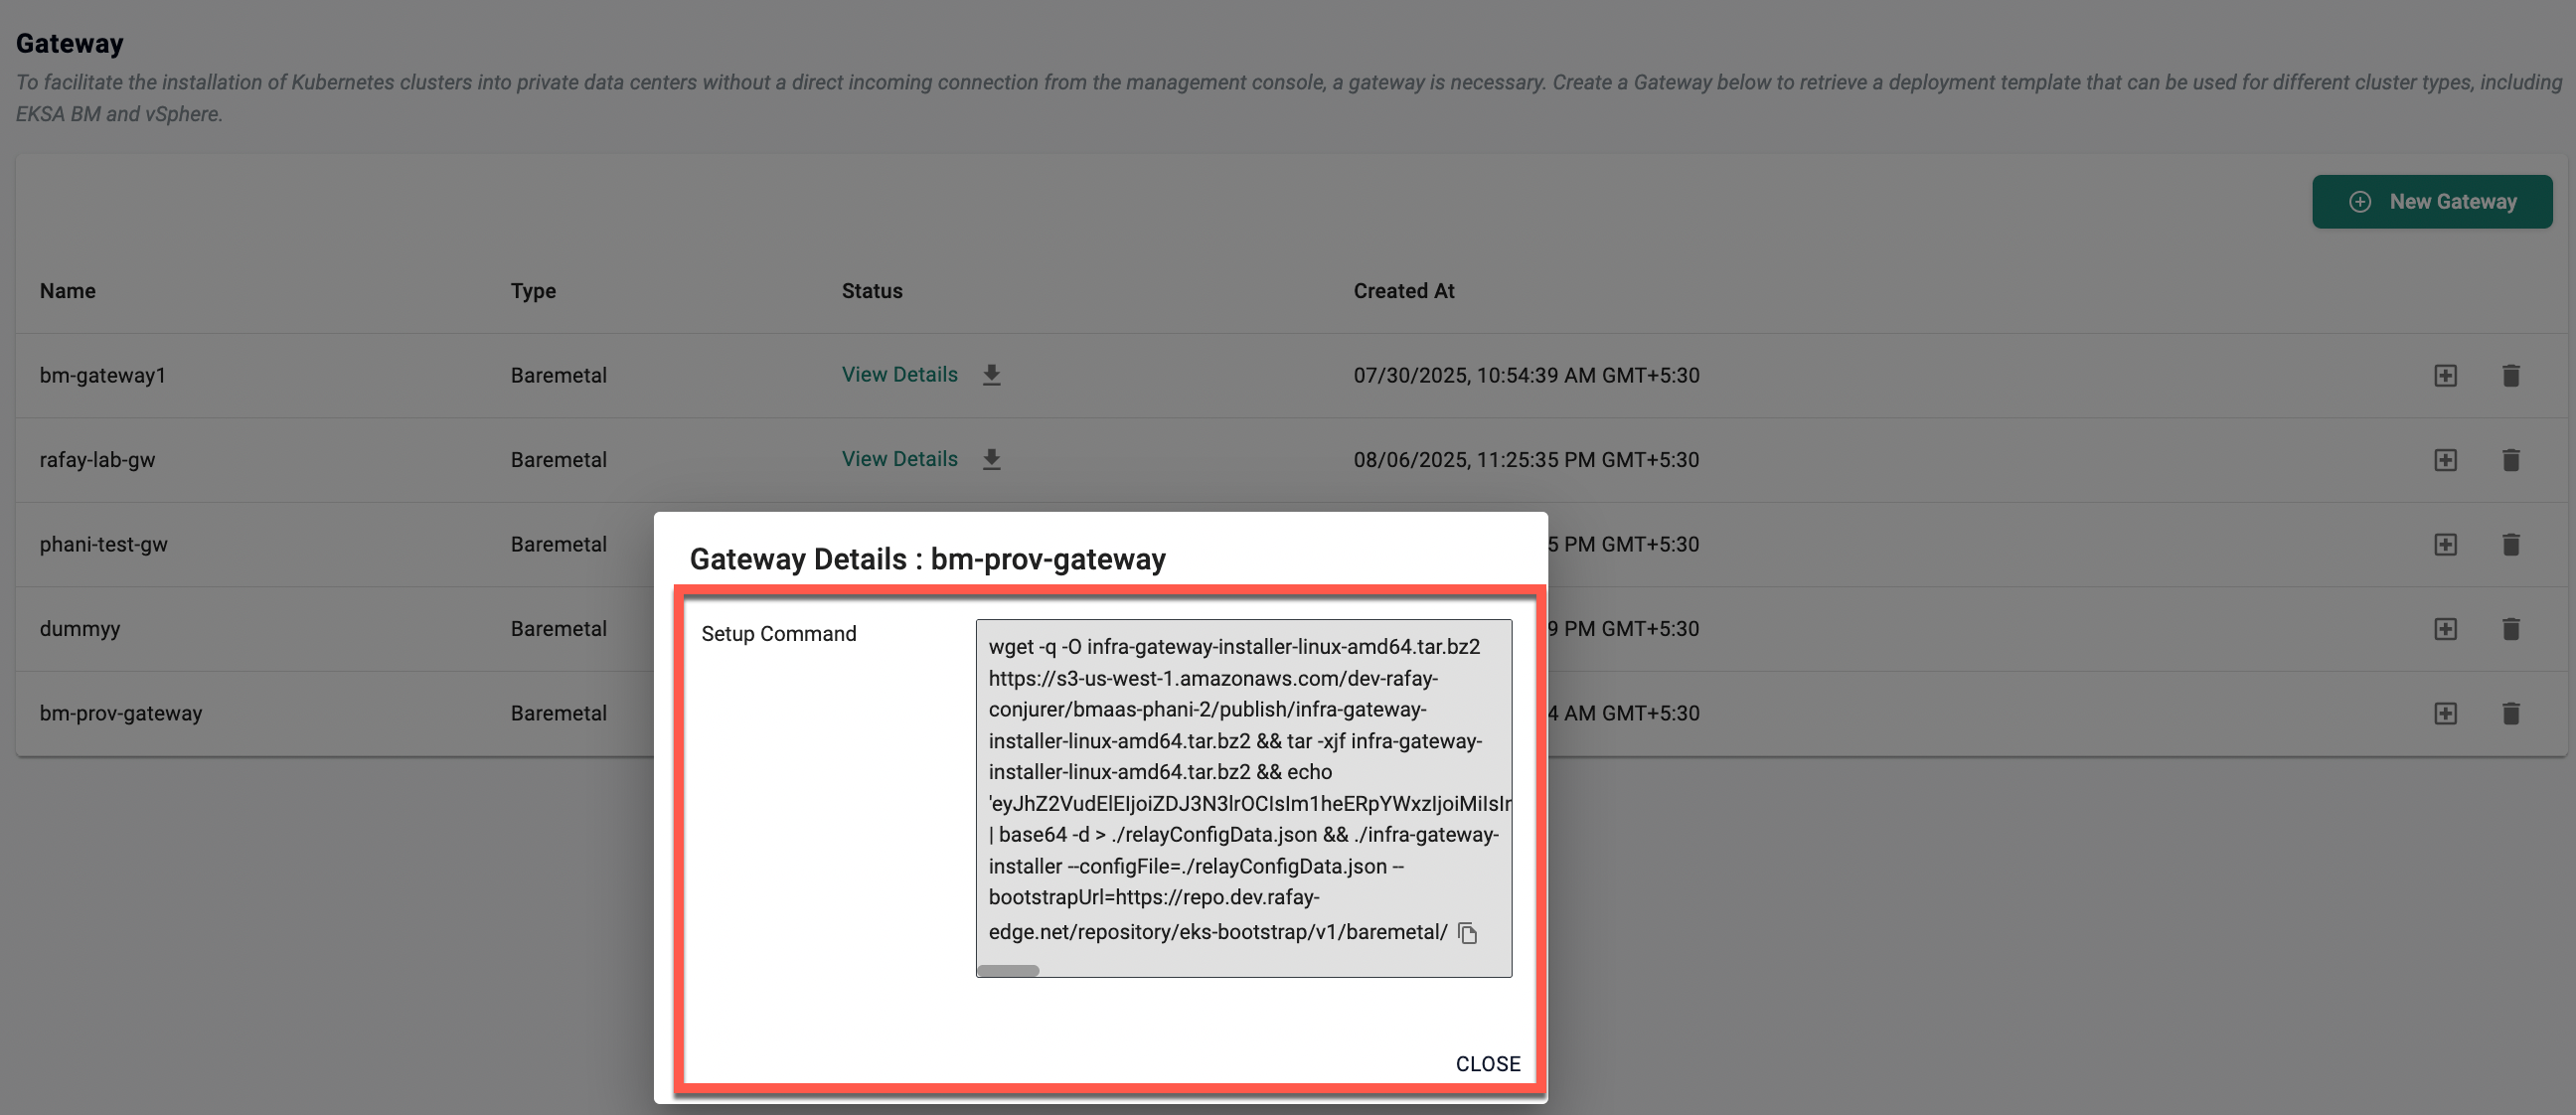Delete the phani-test-gw gateway
The height and width of the screenshot is (1115, 2576).
coord(2512,544)
